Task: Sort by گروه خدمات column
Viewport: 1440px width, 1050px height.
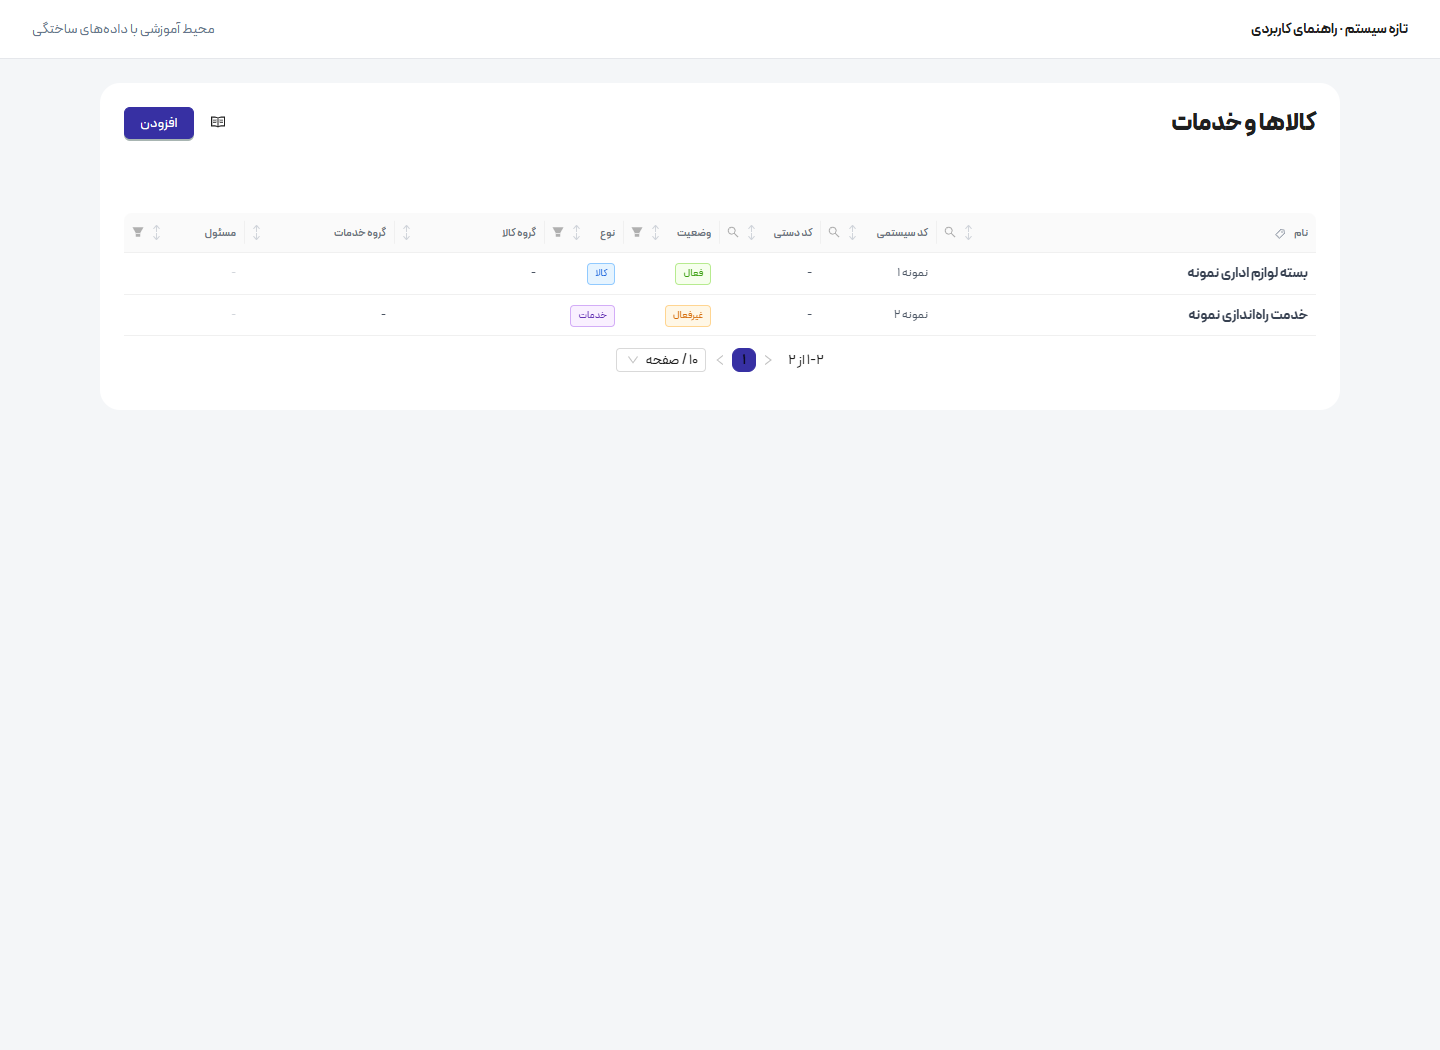Action: click(x=256, y=233)
